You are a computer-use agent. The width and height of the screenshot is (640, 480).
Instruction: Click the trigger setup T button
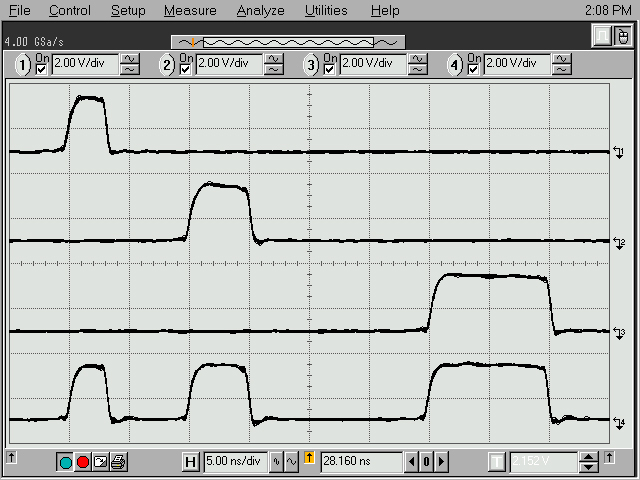[x=497, y=461]
